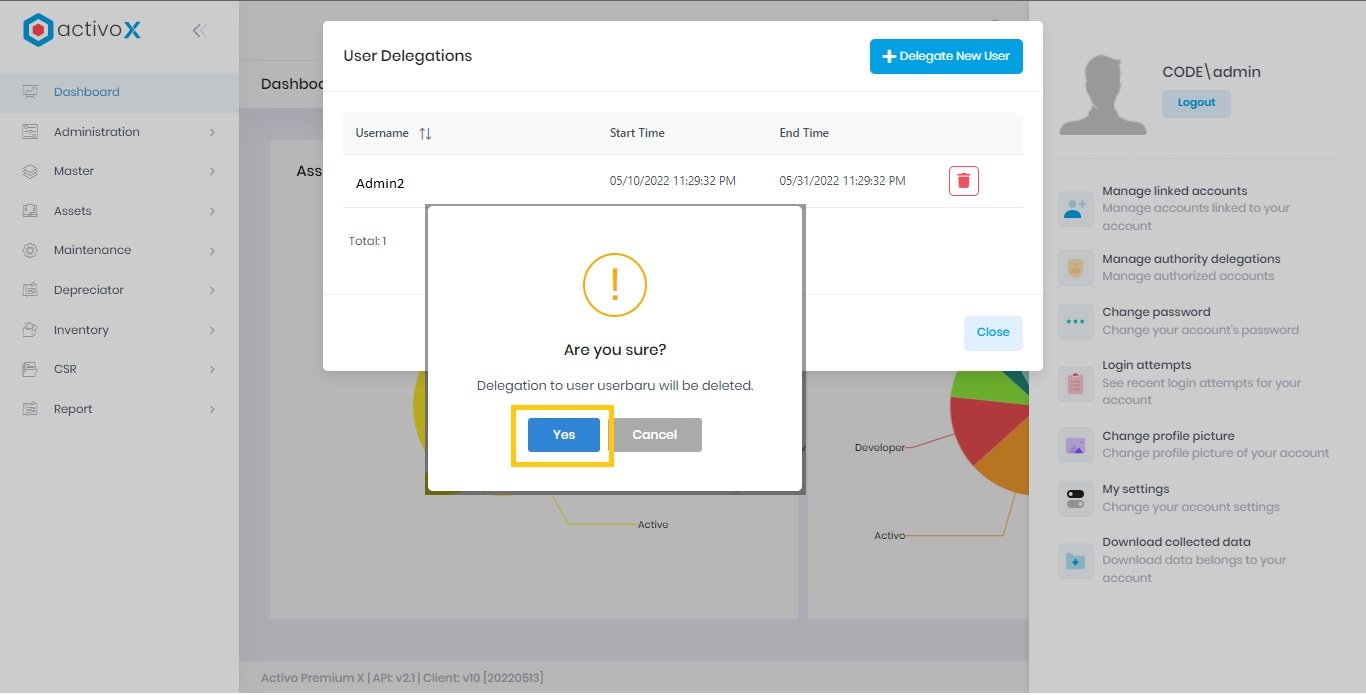Click the Login attempts icon
The height and width of the screenshot is (695, 1366).
click(x=1075, y=383)
